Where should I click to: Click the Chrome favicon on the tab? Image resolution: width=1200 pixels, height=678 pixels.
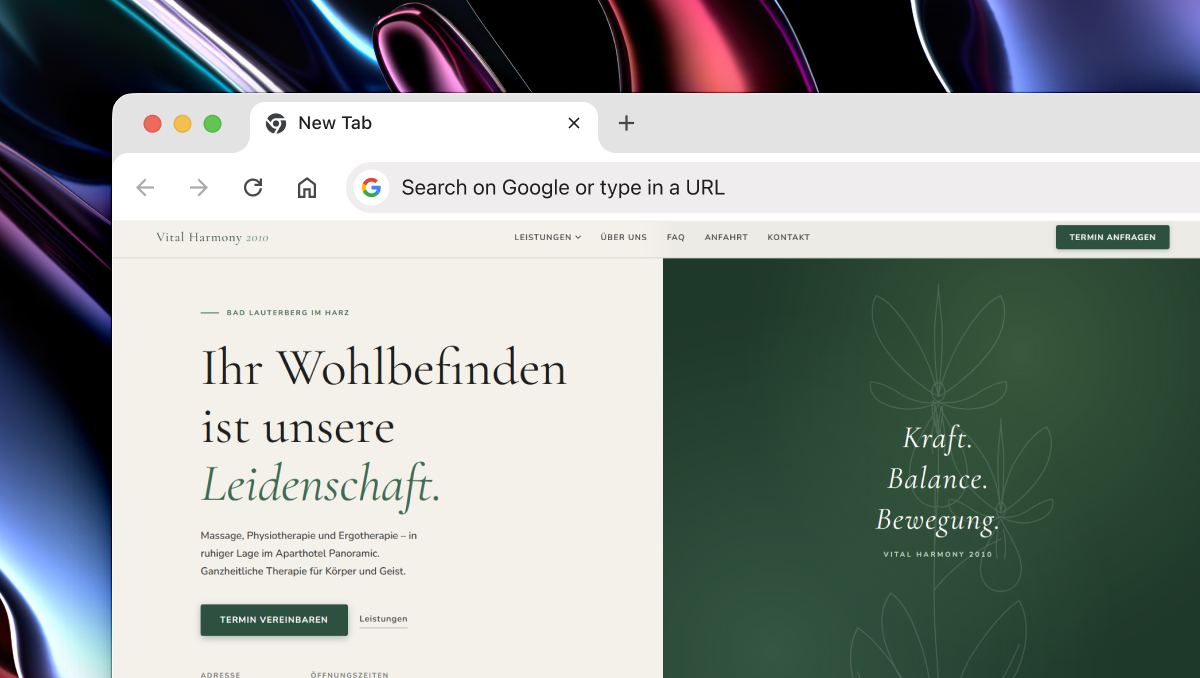pyautogui.click(x=276, y=123)
